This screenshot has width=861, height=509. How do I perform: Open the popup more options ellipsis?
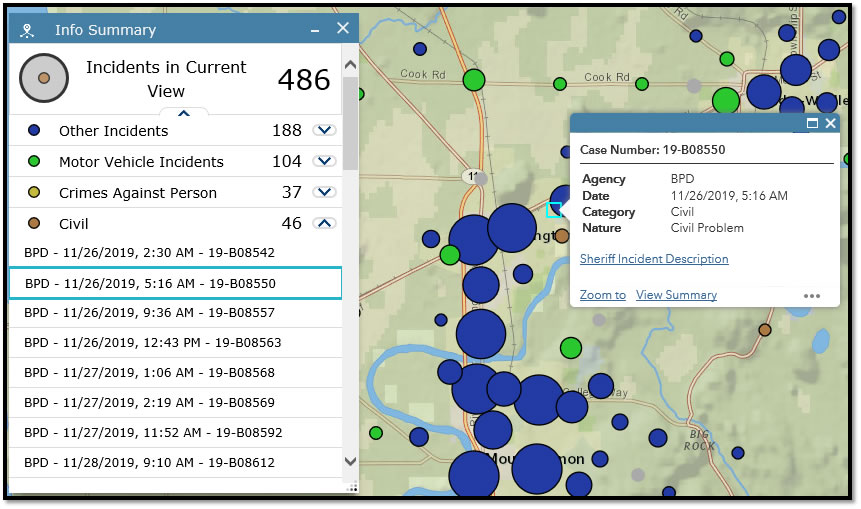point(812,295)
